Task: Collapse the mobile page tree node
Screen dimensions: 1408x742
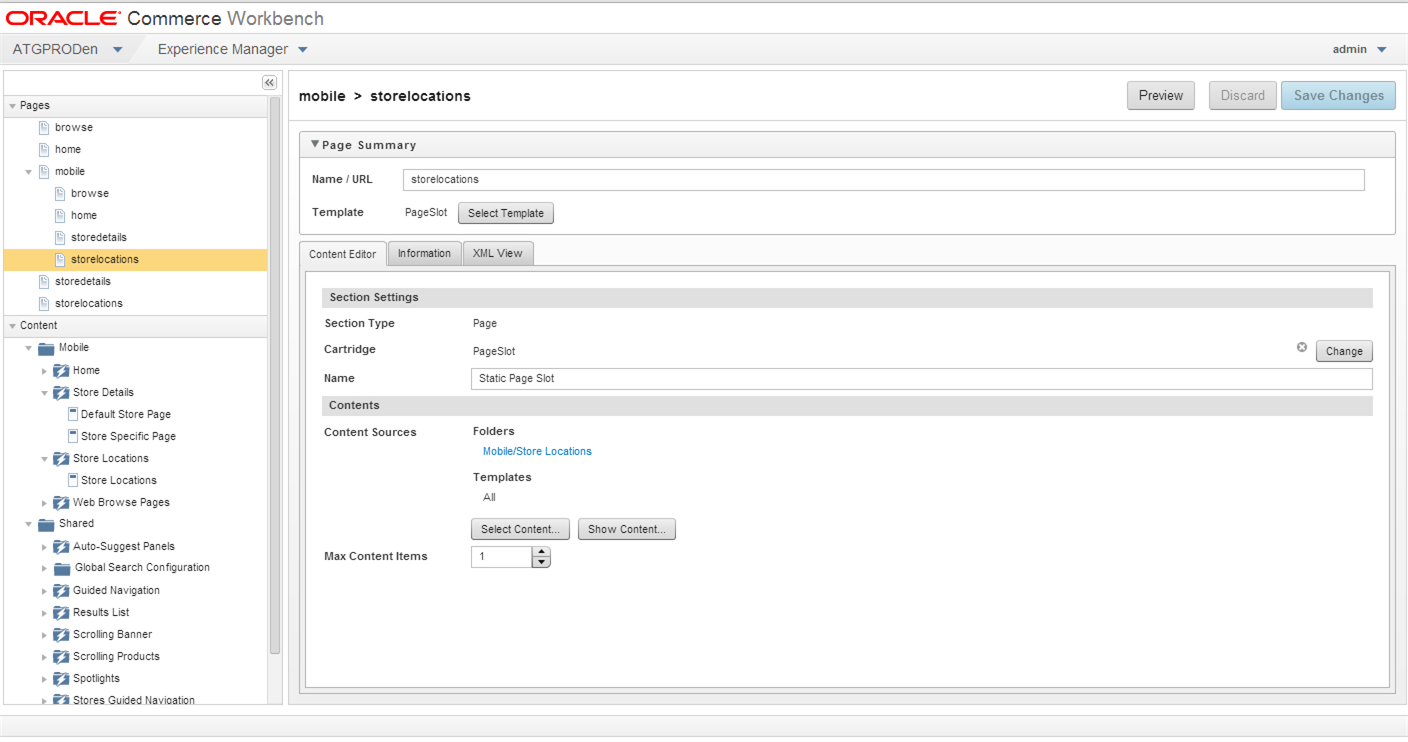Action: click(29, 172)
